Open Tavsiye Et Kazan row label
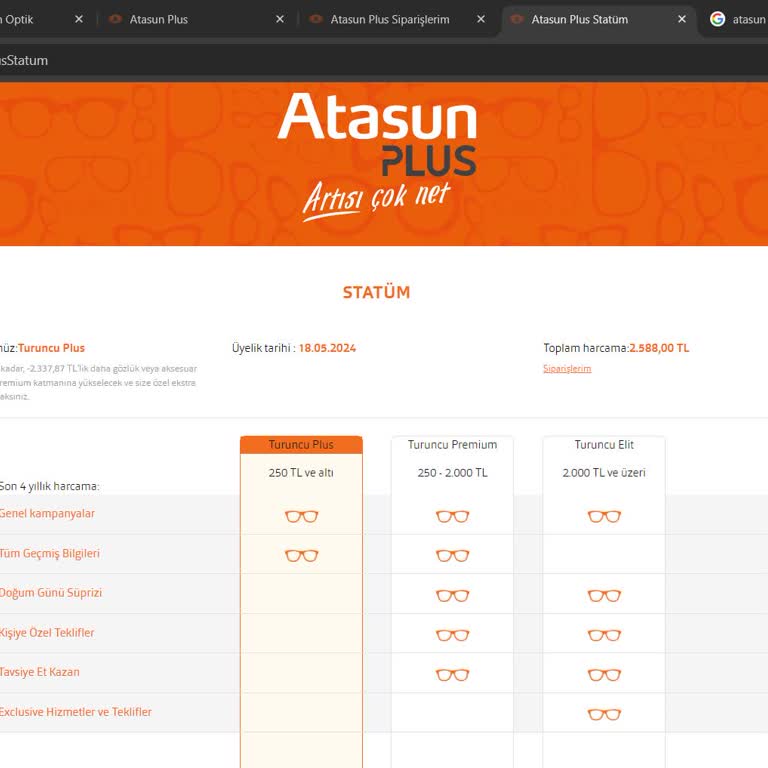The height and width of the screenshot is (768, 768). (40, 672)
